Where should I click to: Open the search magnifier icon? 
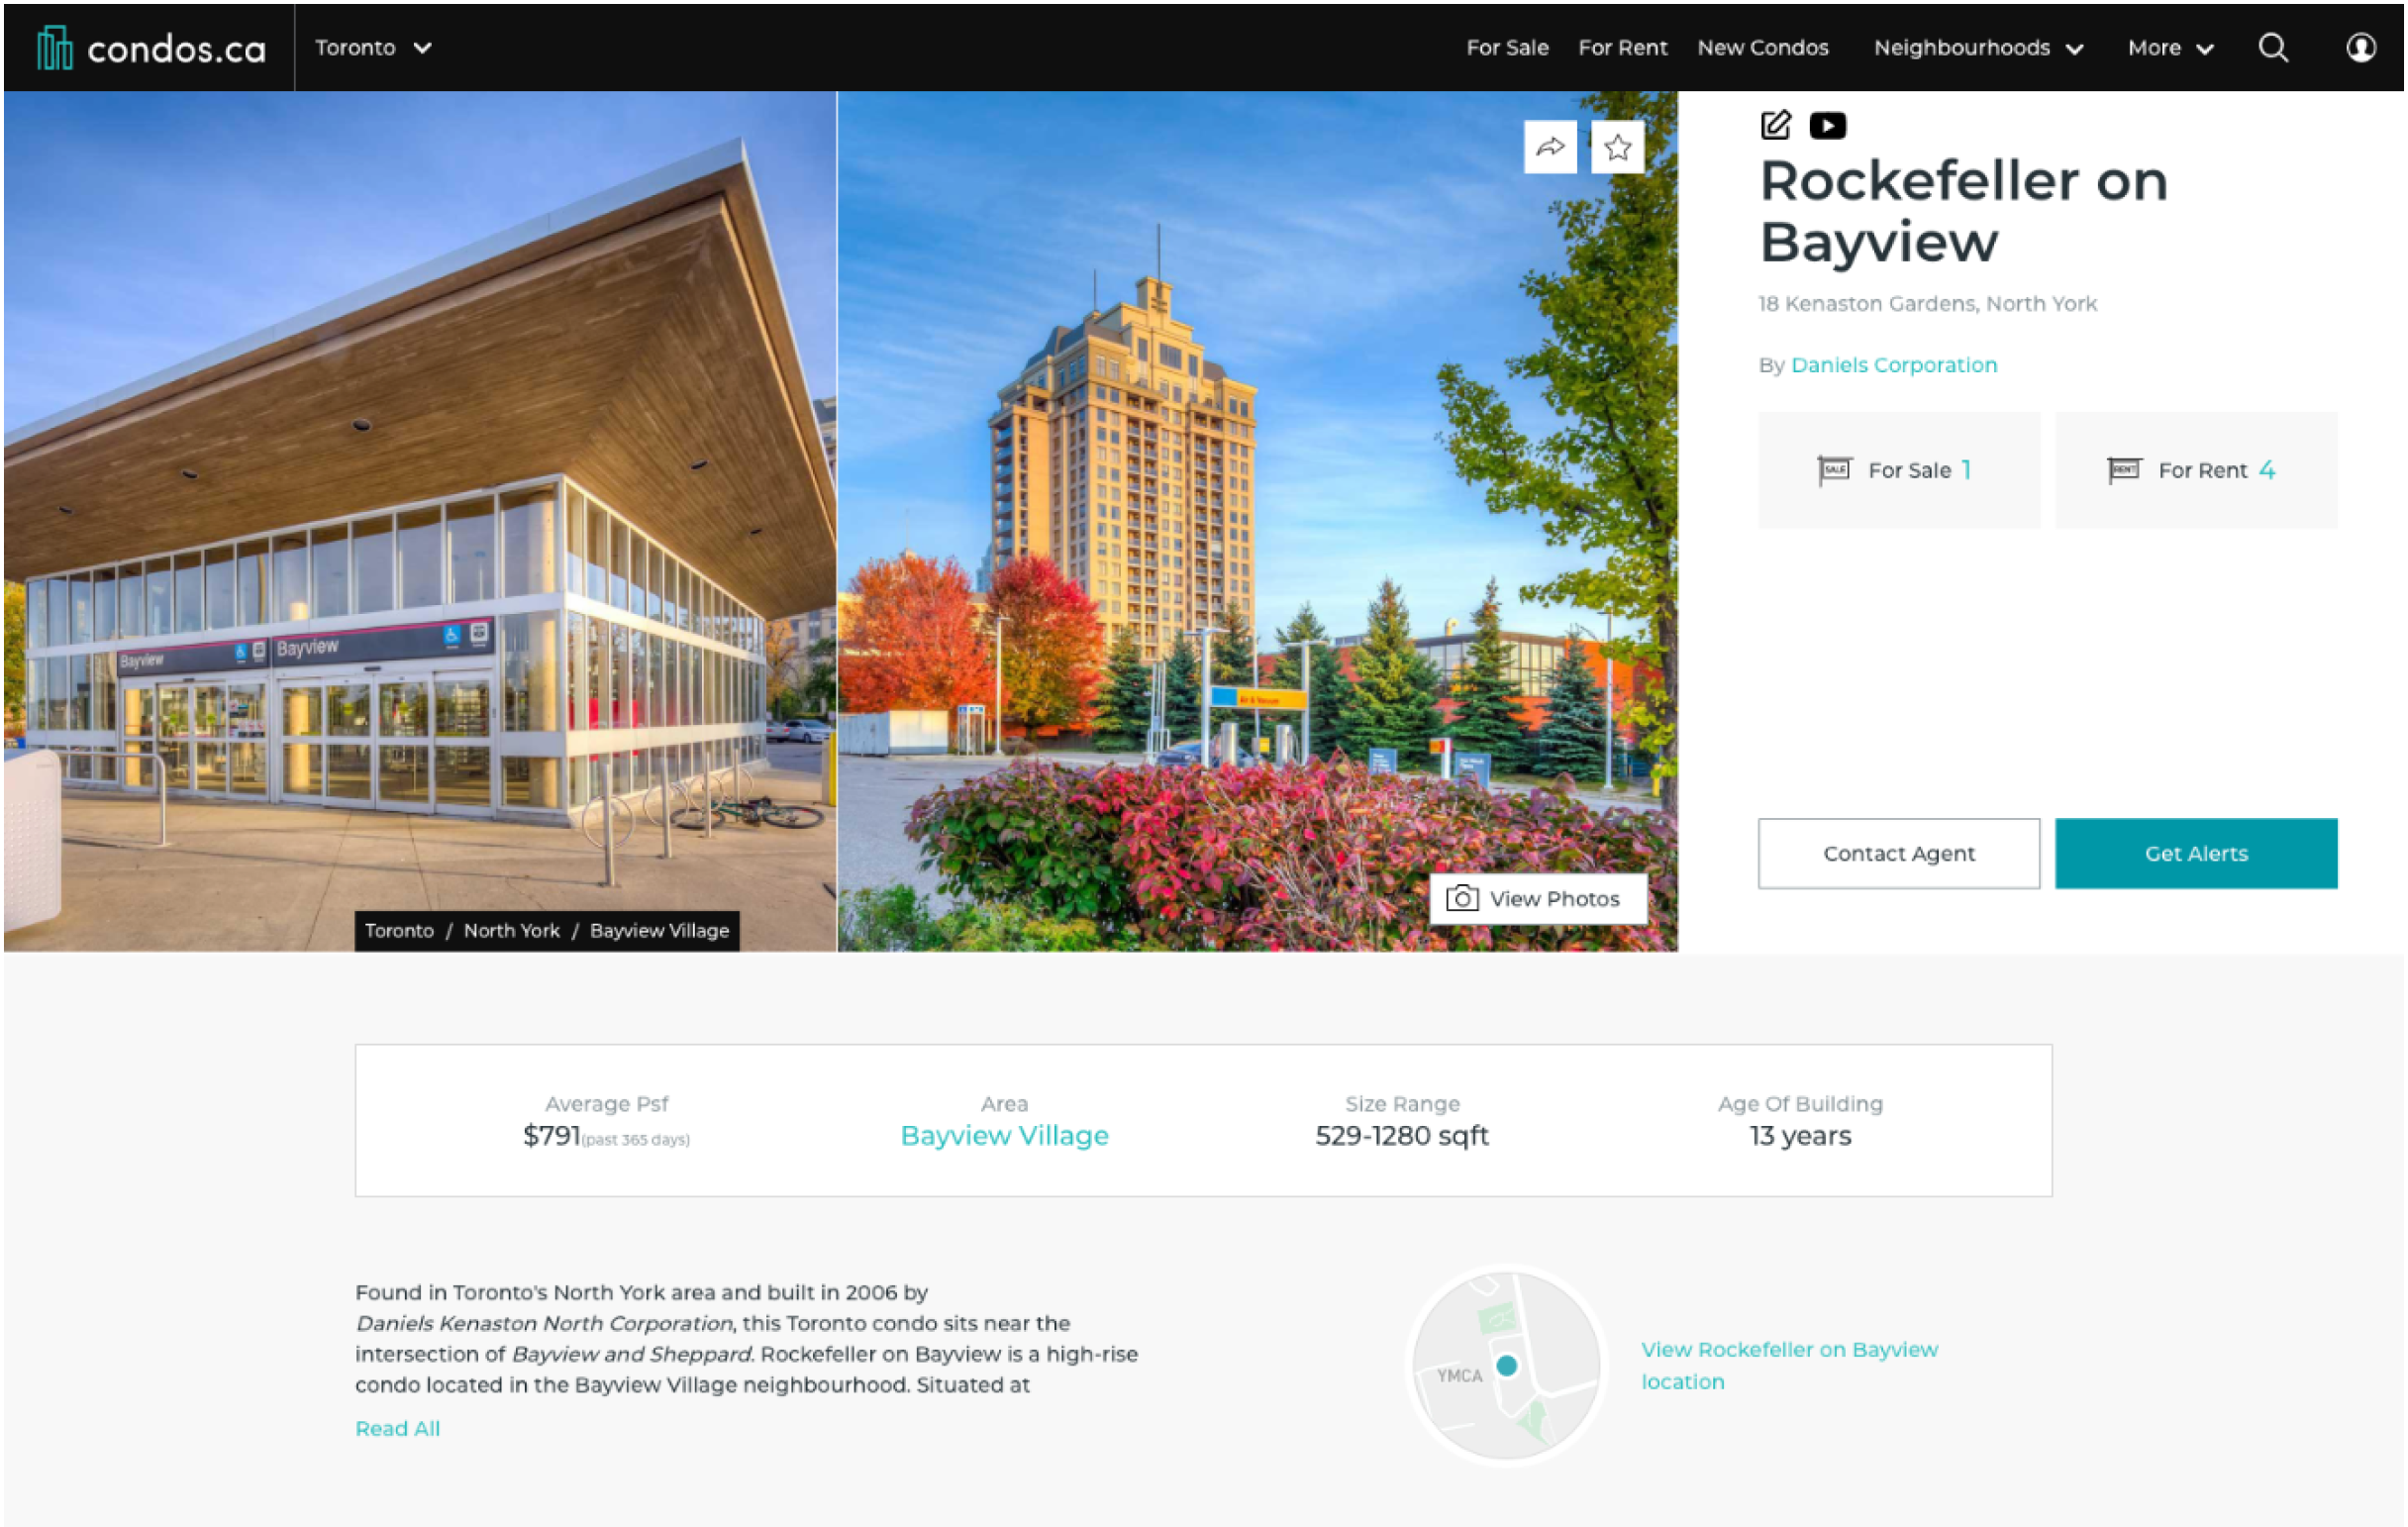tap(2273, 47)
